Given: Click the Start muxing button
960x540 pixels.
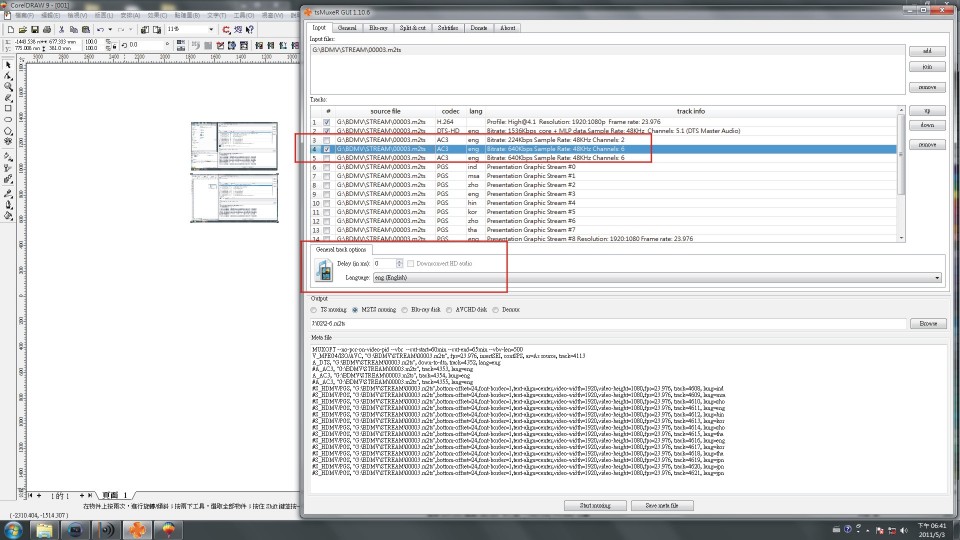Looking at the screenshot, I should click(x=596, y=506).
